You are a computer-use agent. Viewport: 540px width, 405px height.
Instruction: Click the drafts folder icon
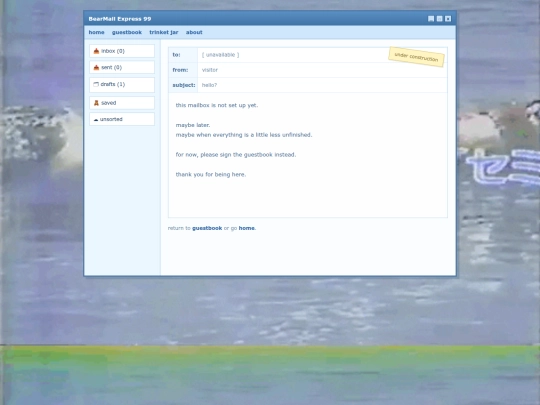point(96,84)
